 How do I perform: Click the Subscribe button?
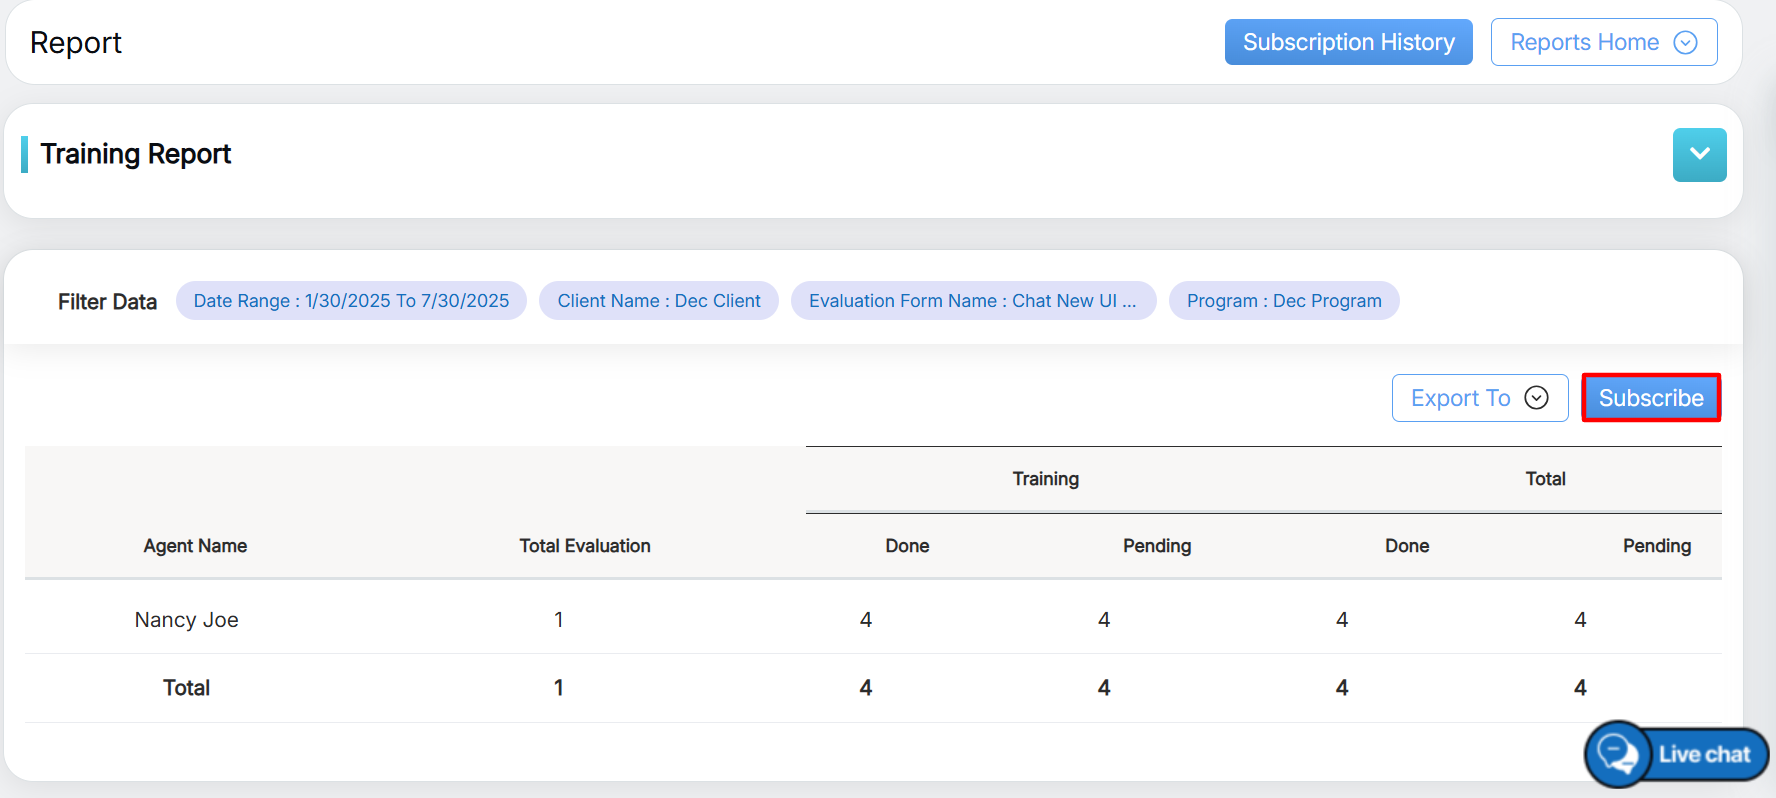coord(1650,398)
